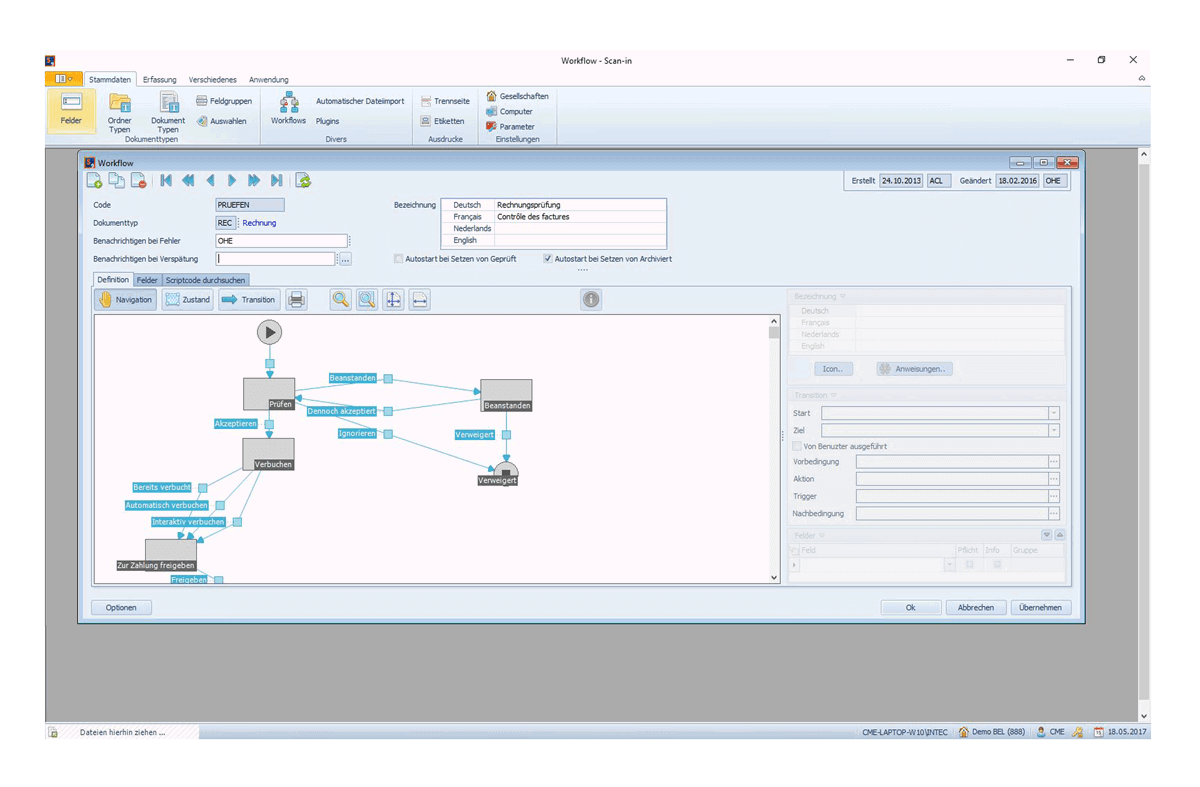Open the Erfassung ribbon tab
Screen dimensions: 1200x787
click(159, 79)
